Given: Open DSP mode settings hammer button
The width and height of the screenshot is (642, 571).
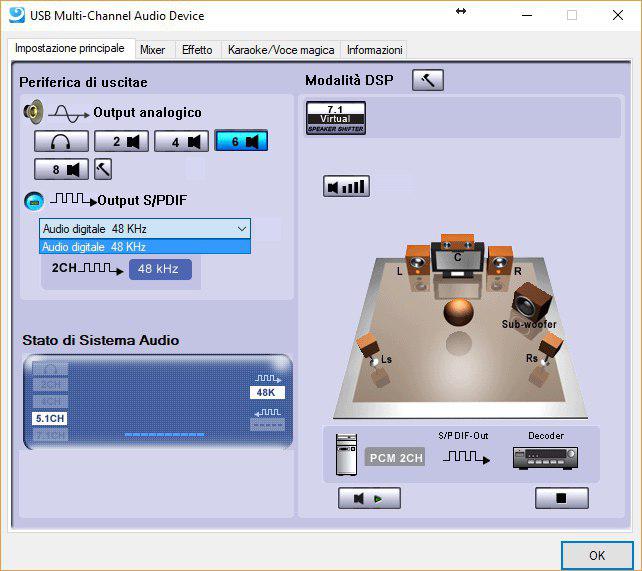Looking at the screenshot, I should (428, 80).
